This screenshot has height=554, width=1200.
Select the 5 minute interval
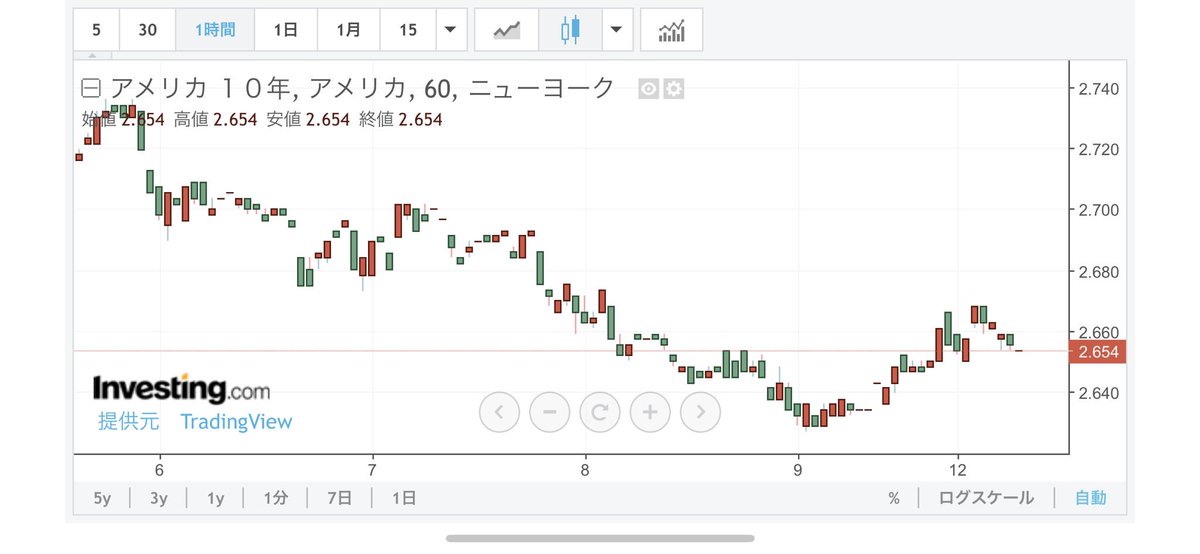(x=96, y=30)
